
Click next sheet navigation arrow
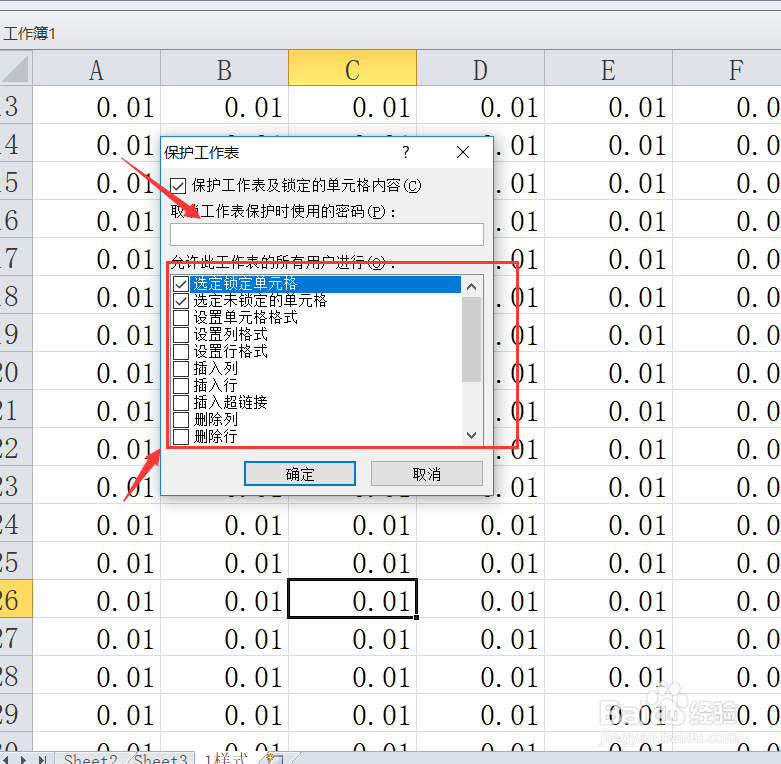pos(23,760)
